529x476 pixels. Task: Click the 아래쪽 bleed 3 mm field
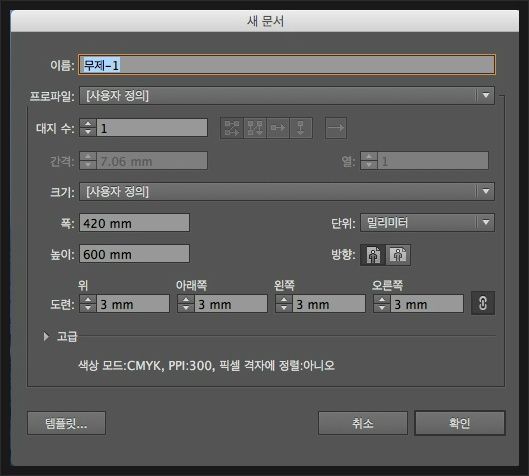[x=231, y=304]
